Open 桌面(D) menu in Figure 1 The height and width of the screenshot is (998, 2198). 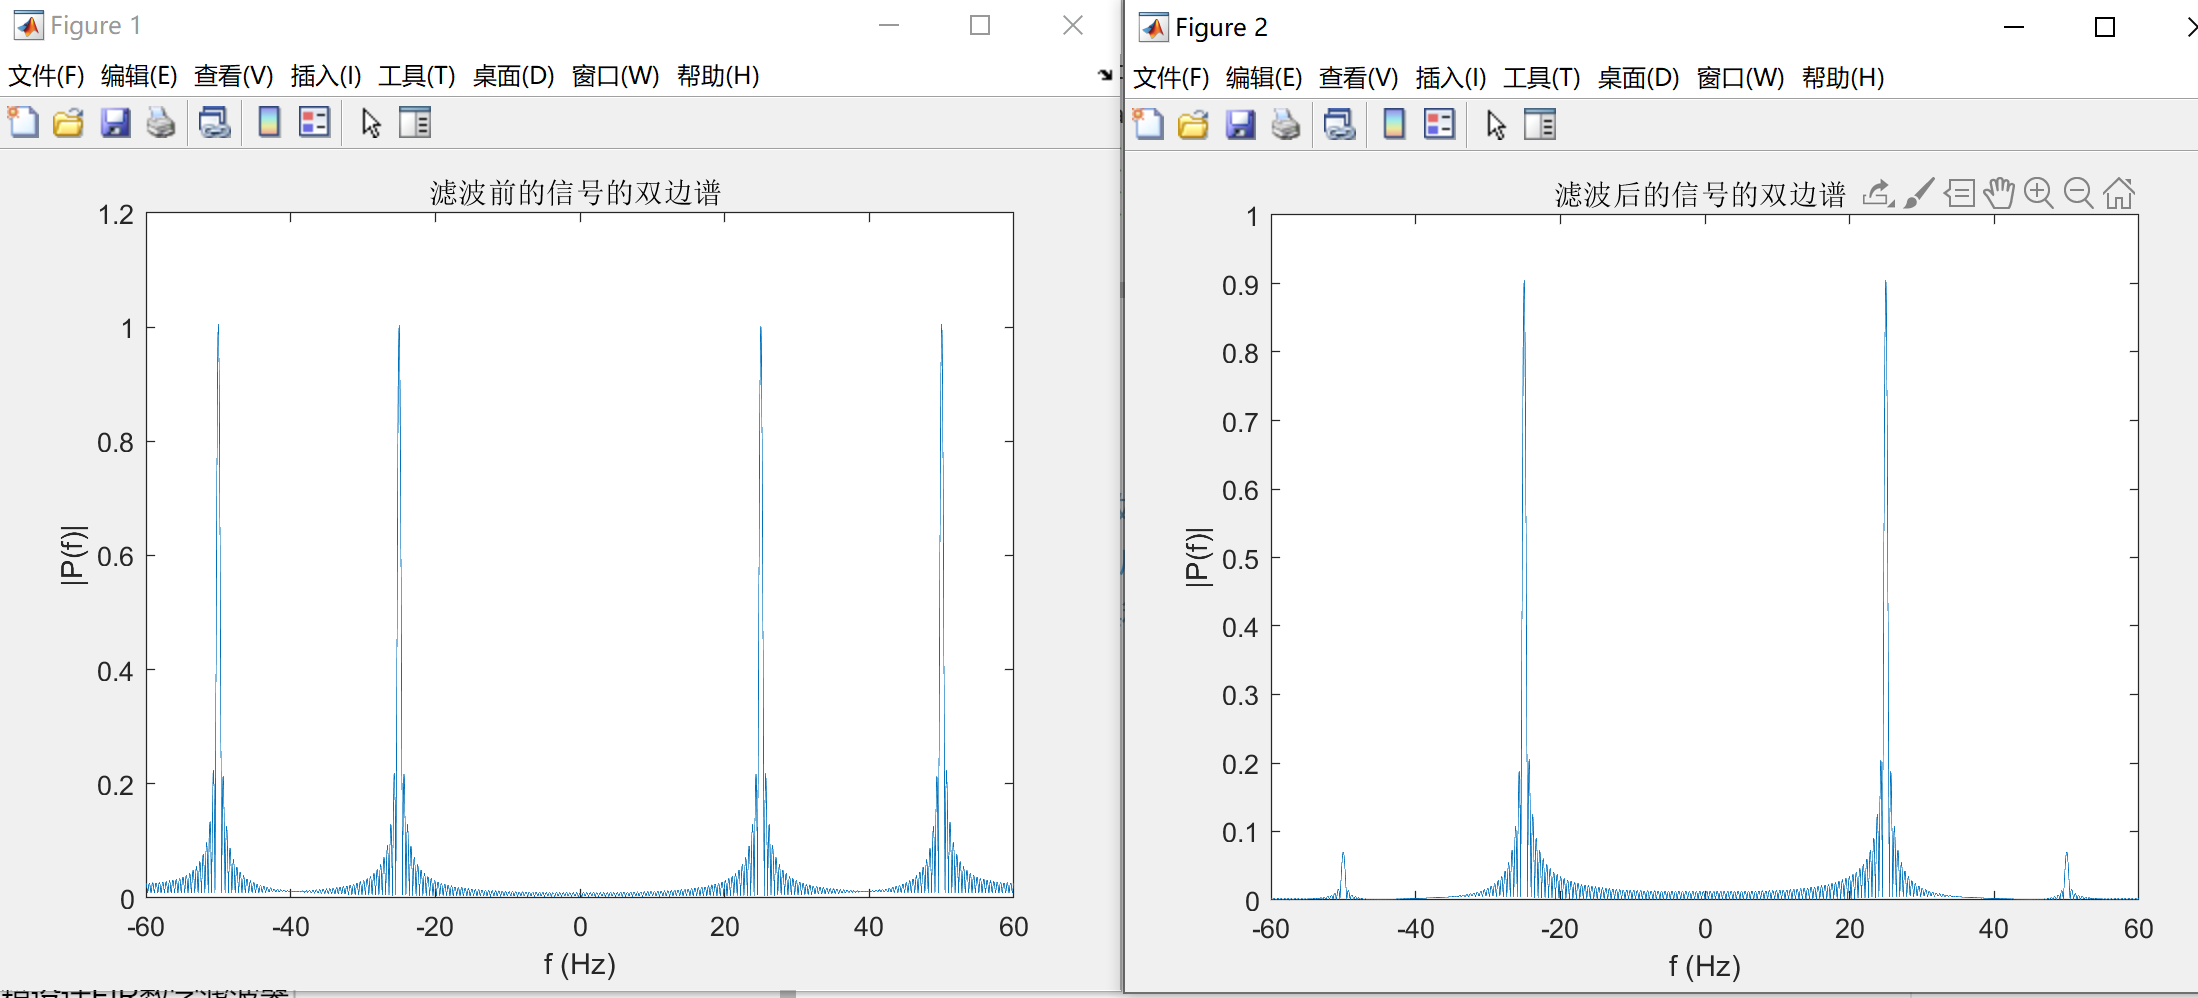click(513, 76)
